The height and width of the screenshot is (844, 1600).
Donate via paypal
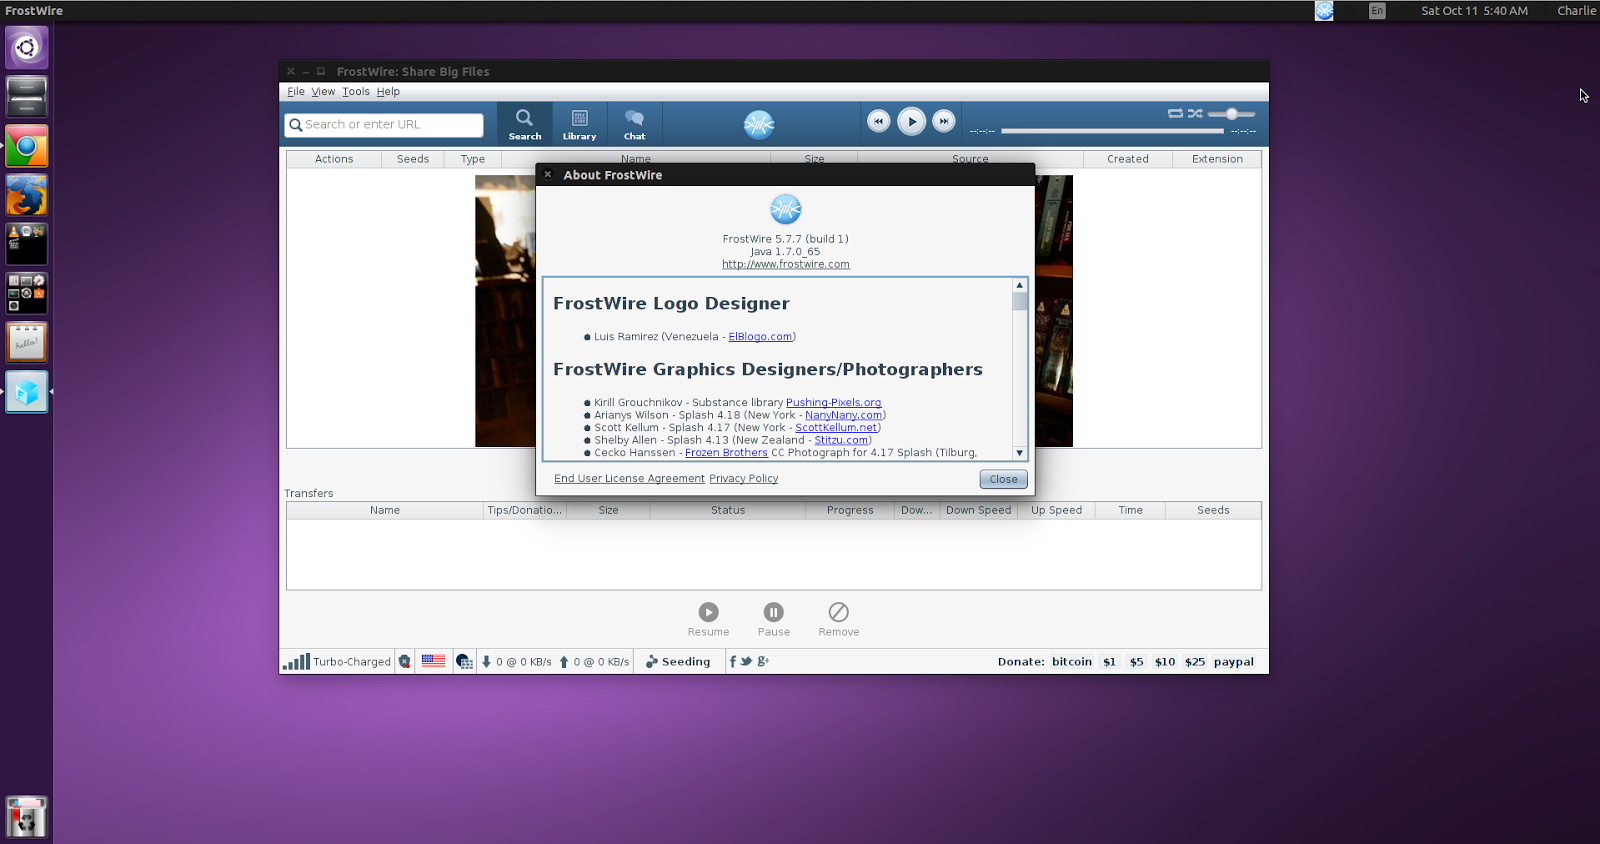[1234, 662]
